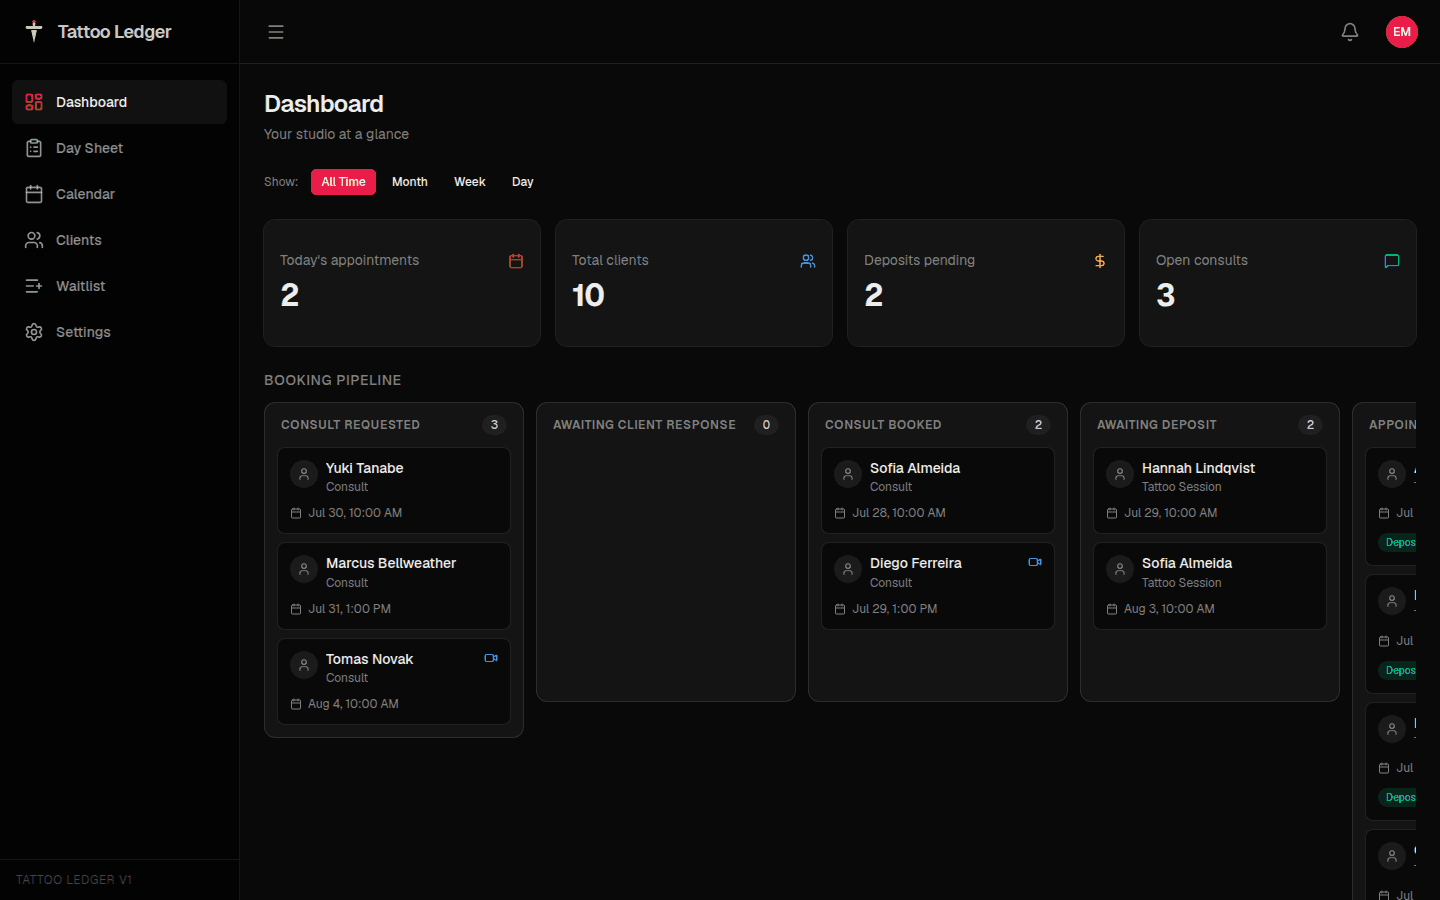Image resolution: width=1440 pixels, height=900 pixels.
Task: Open Yuki Tanabe's consult card
Action: tap(394, 490)
